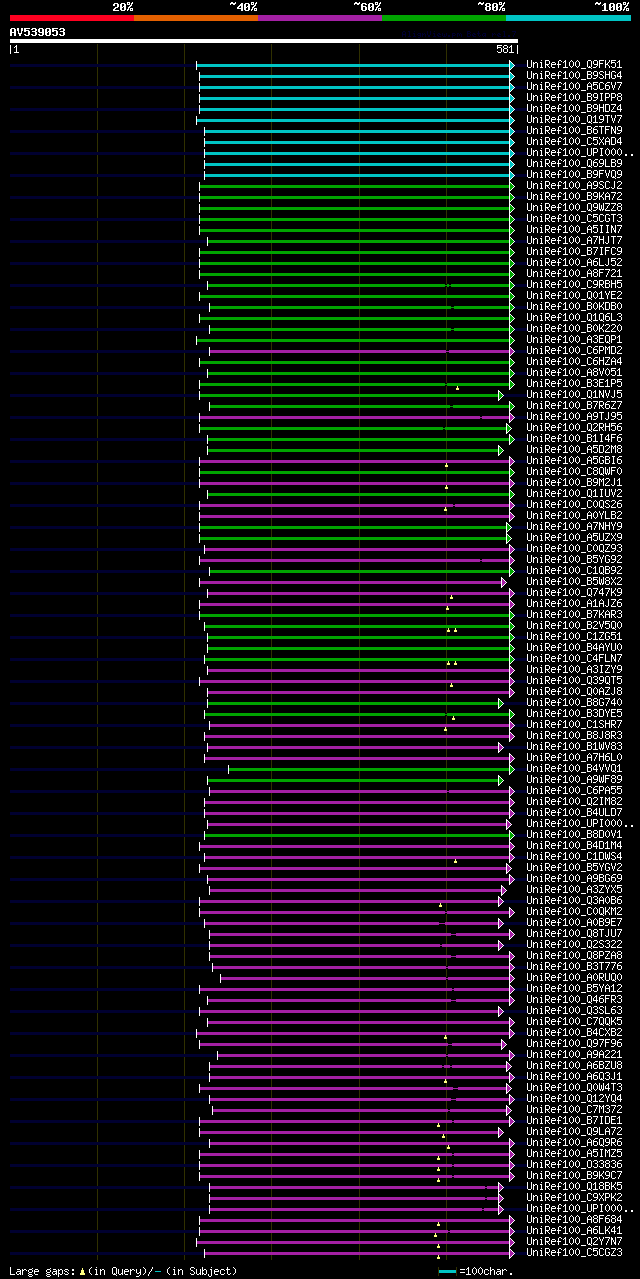Screen dimensions: 640x1279
Task: Select the UniRef100_Q8TJU7 label
Action: point(574,933)
